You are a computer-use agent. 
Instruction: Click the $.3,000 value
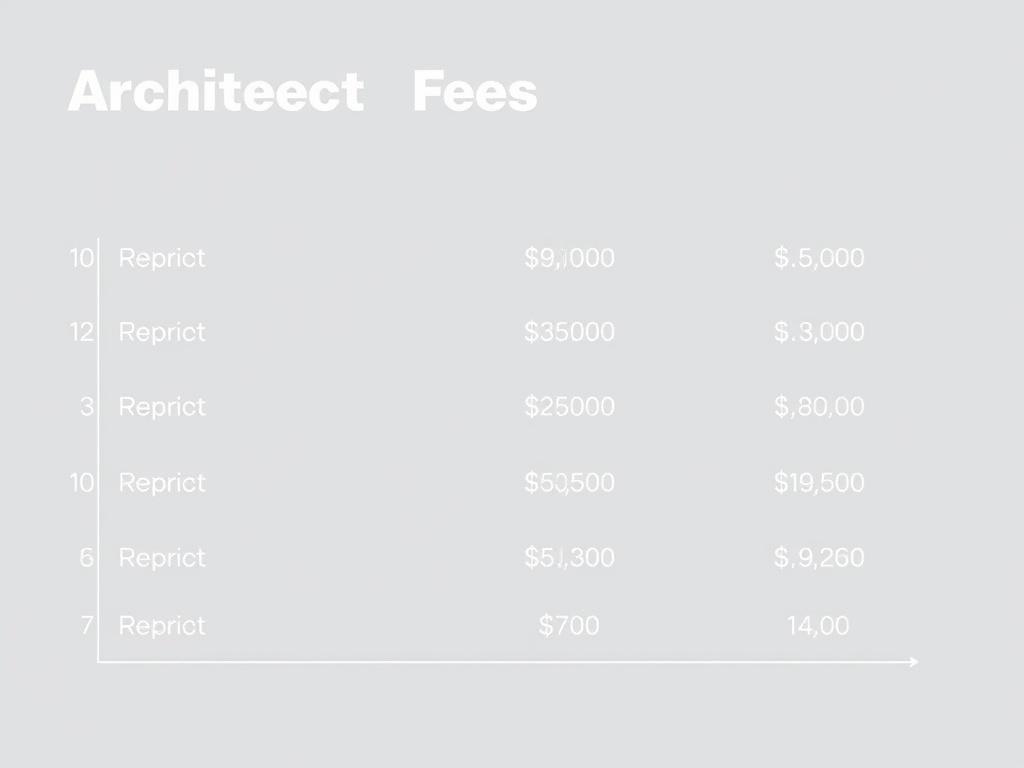click(x=819, y=332)
